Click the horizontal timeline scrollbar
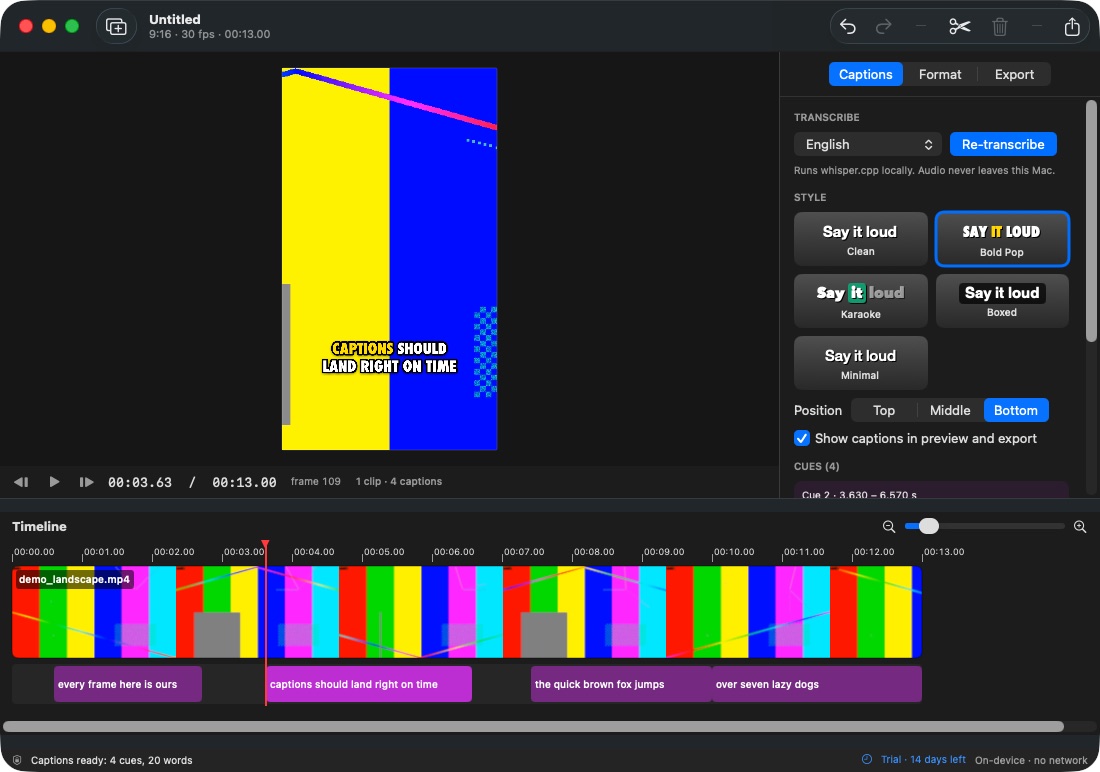Viewport: 1100px width, 772px height. point(533,726)
